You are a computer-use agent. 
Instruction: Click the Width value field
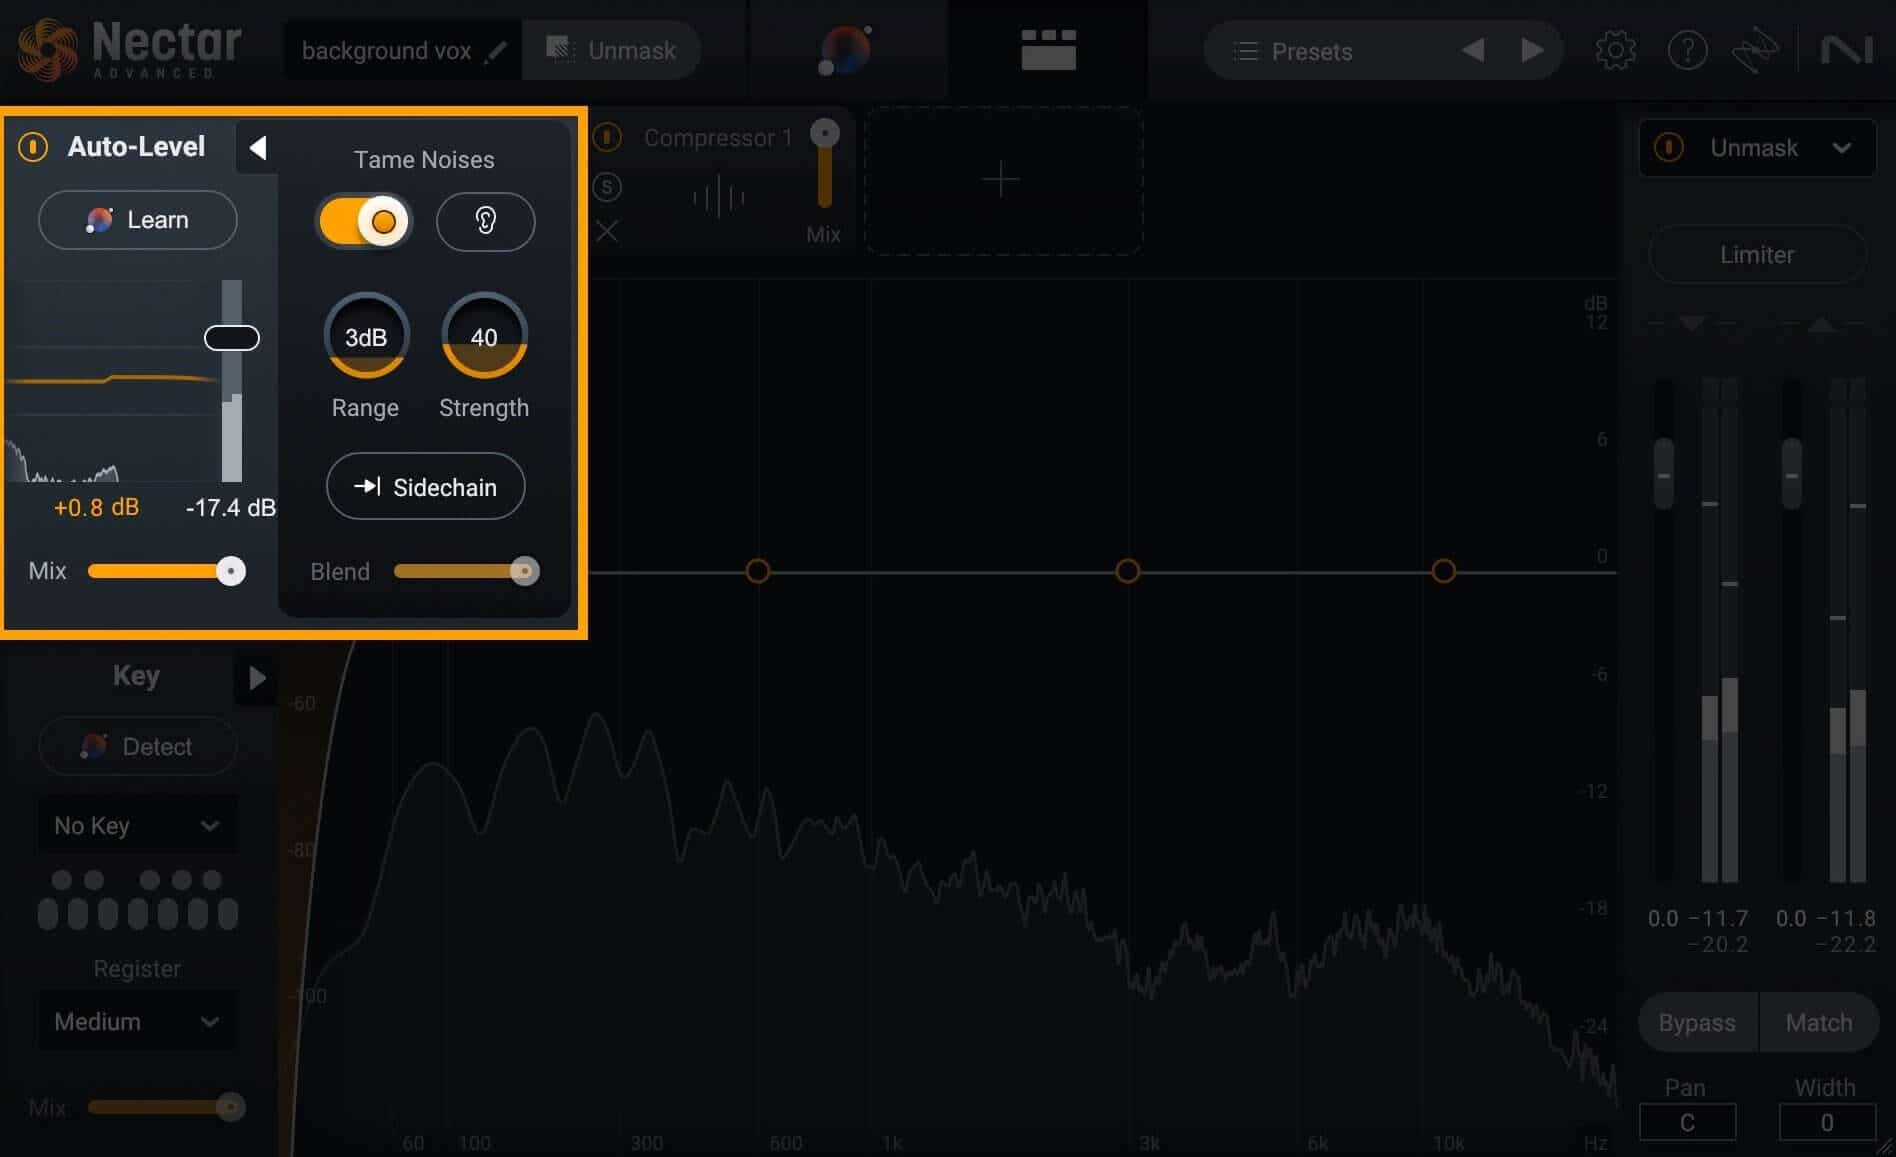point(1826,1122)
